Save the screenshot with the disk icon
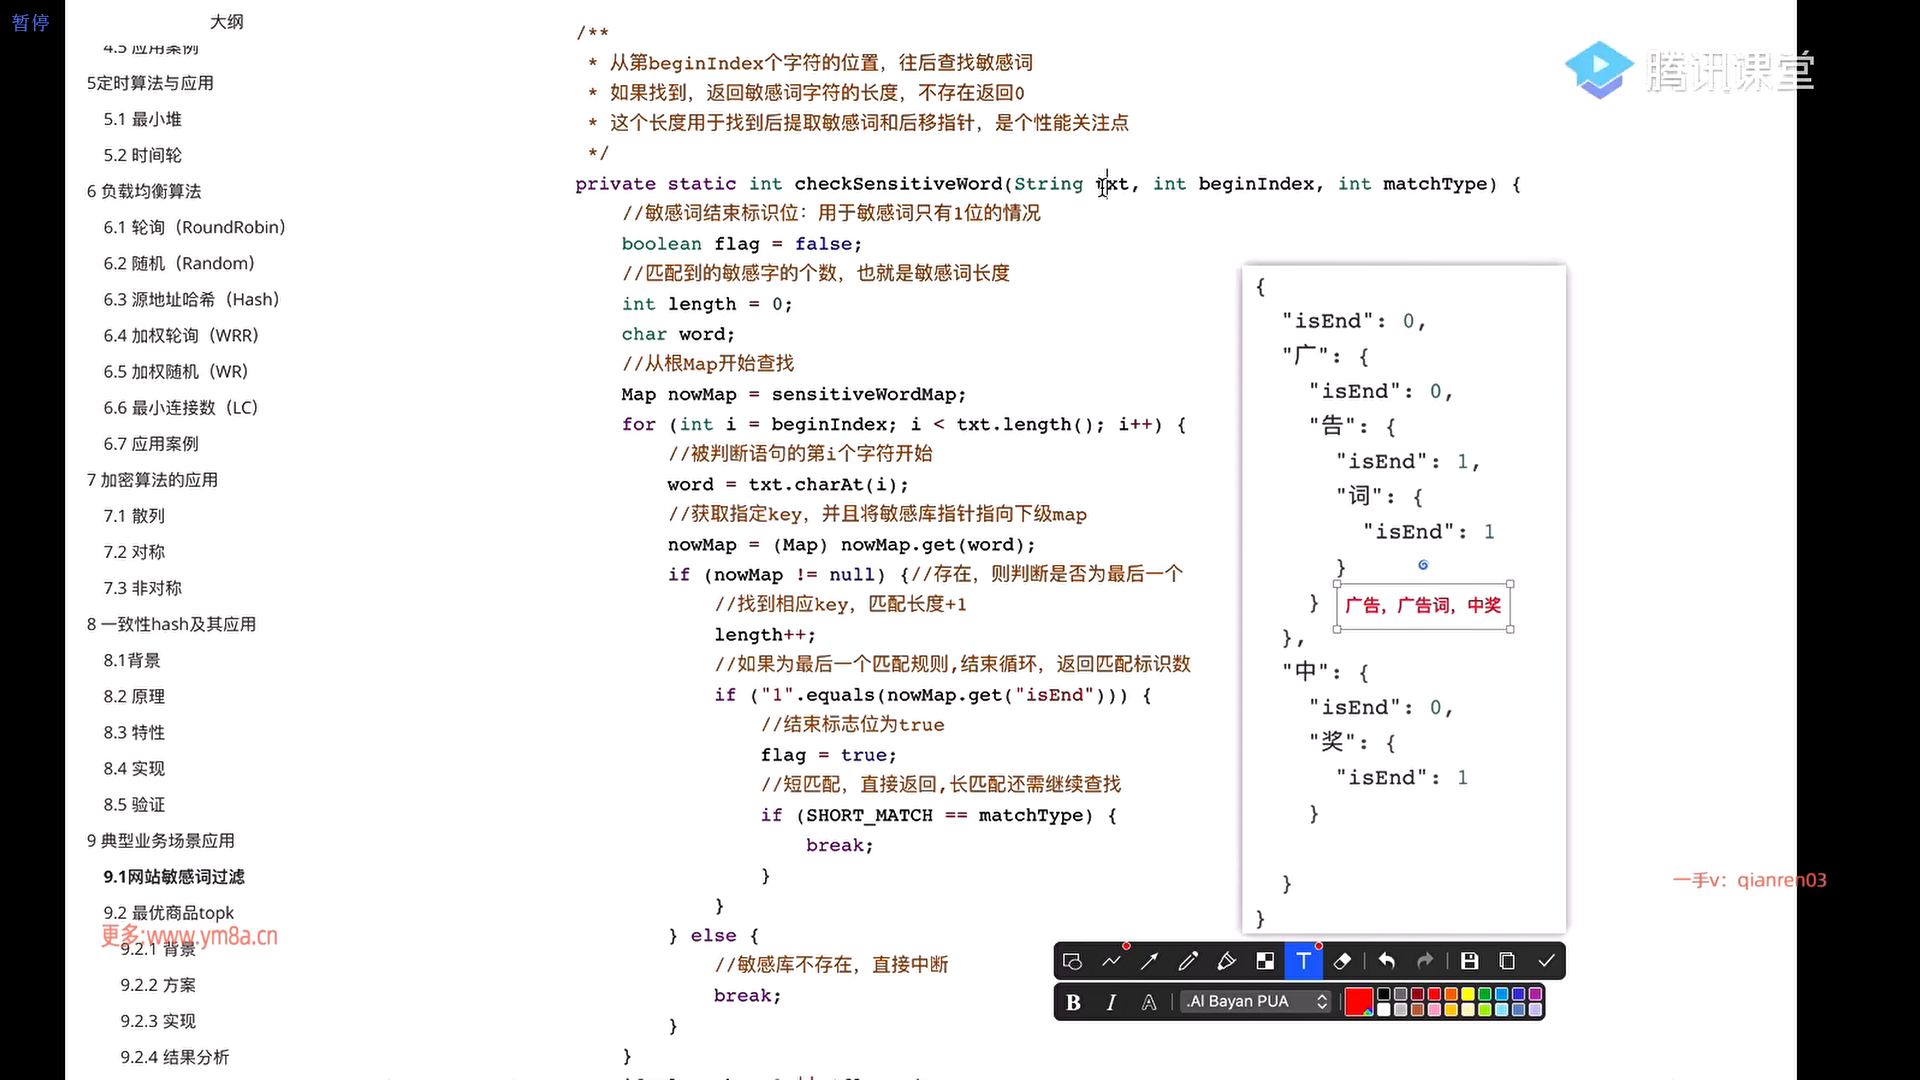 1469,961
